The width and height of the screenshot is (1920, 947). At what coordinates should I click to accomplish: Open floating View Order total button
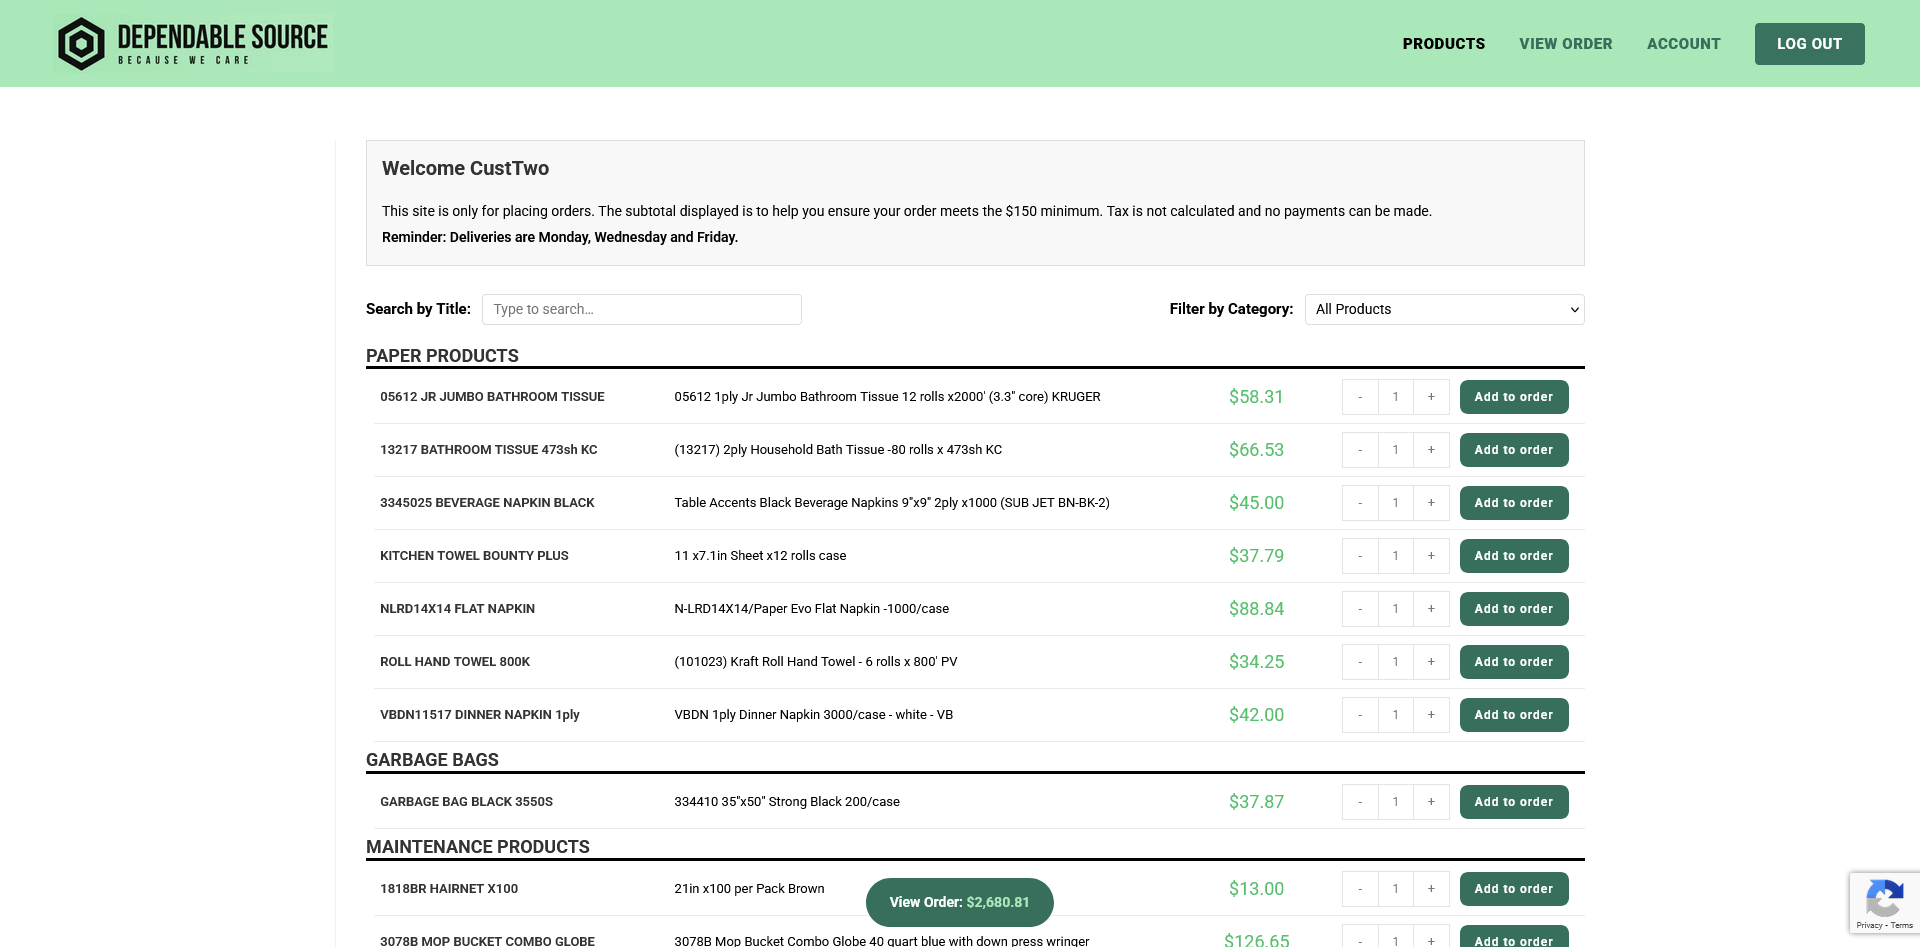959,902
